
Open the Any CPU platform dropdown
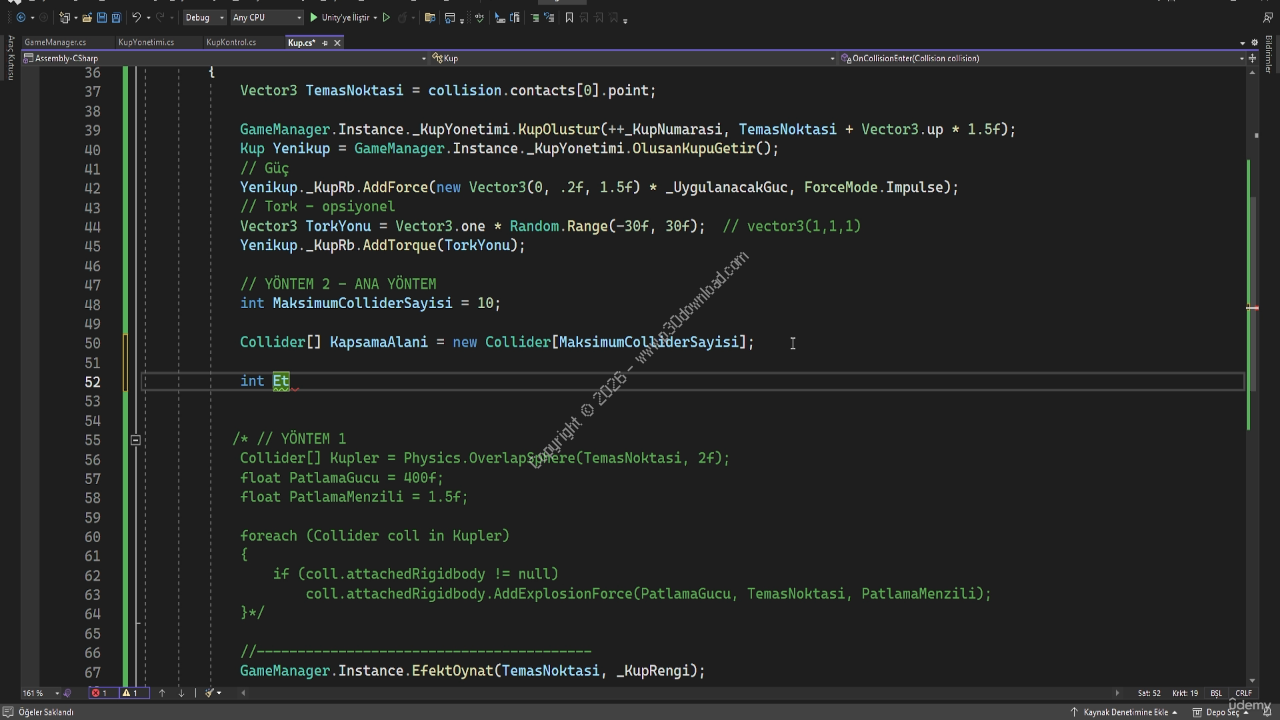[266, 17]
